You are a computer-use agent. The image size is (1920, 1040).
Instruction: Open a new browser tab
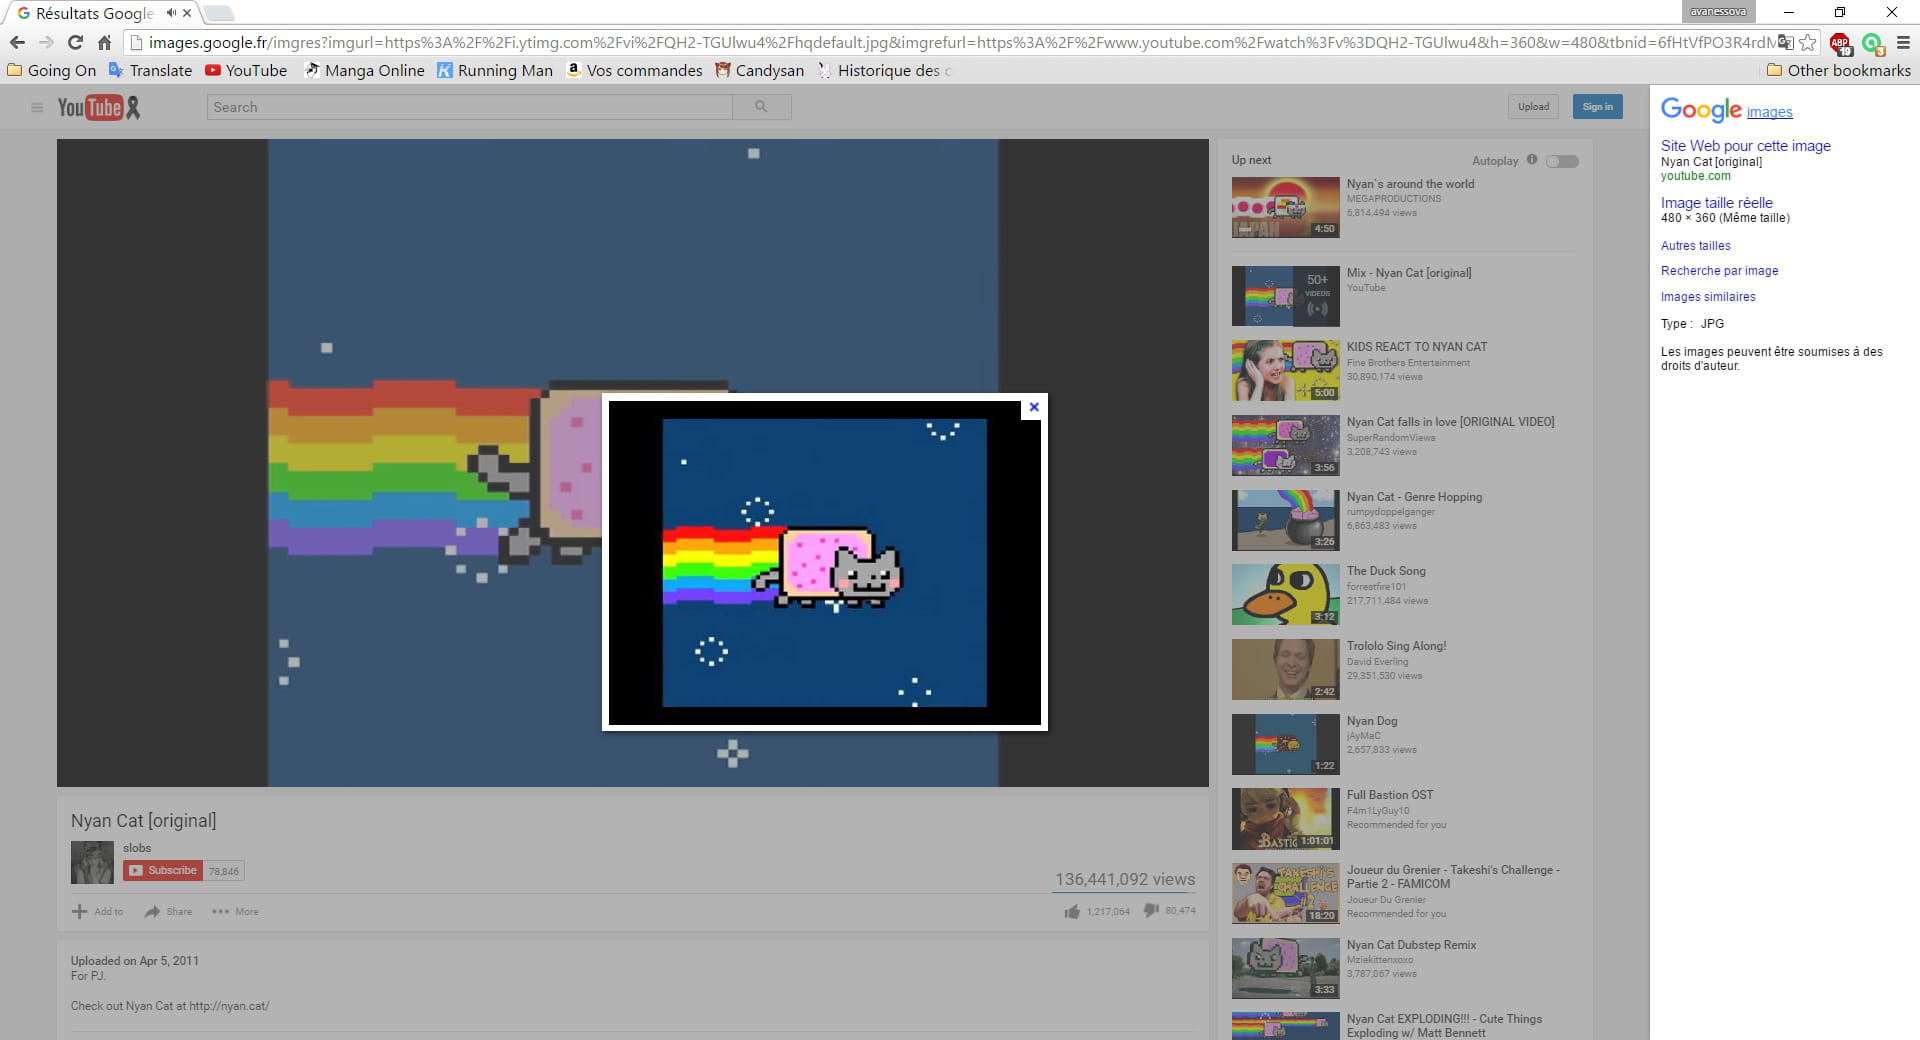click(x=219, y=14)
